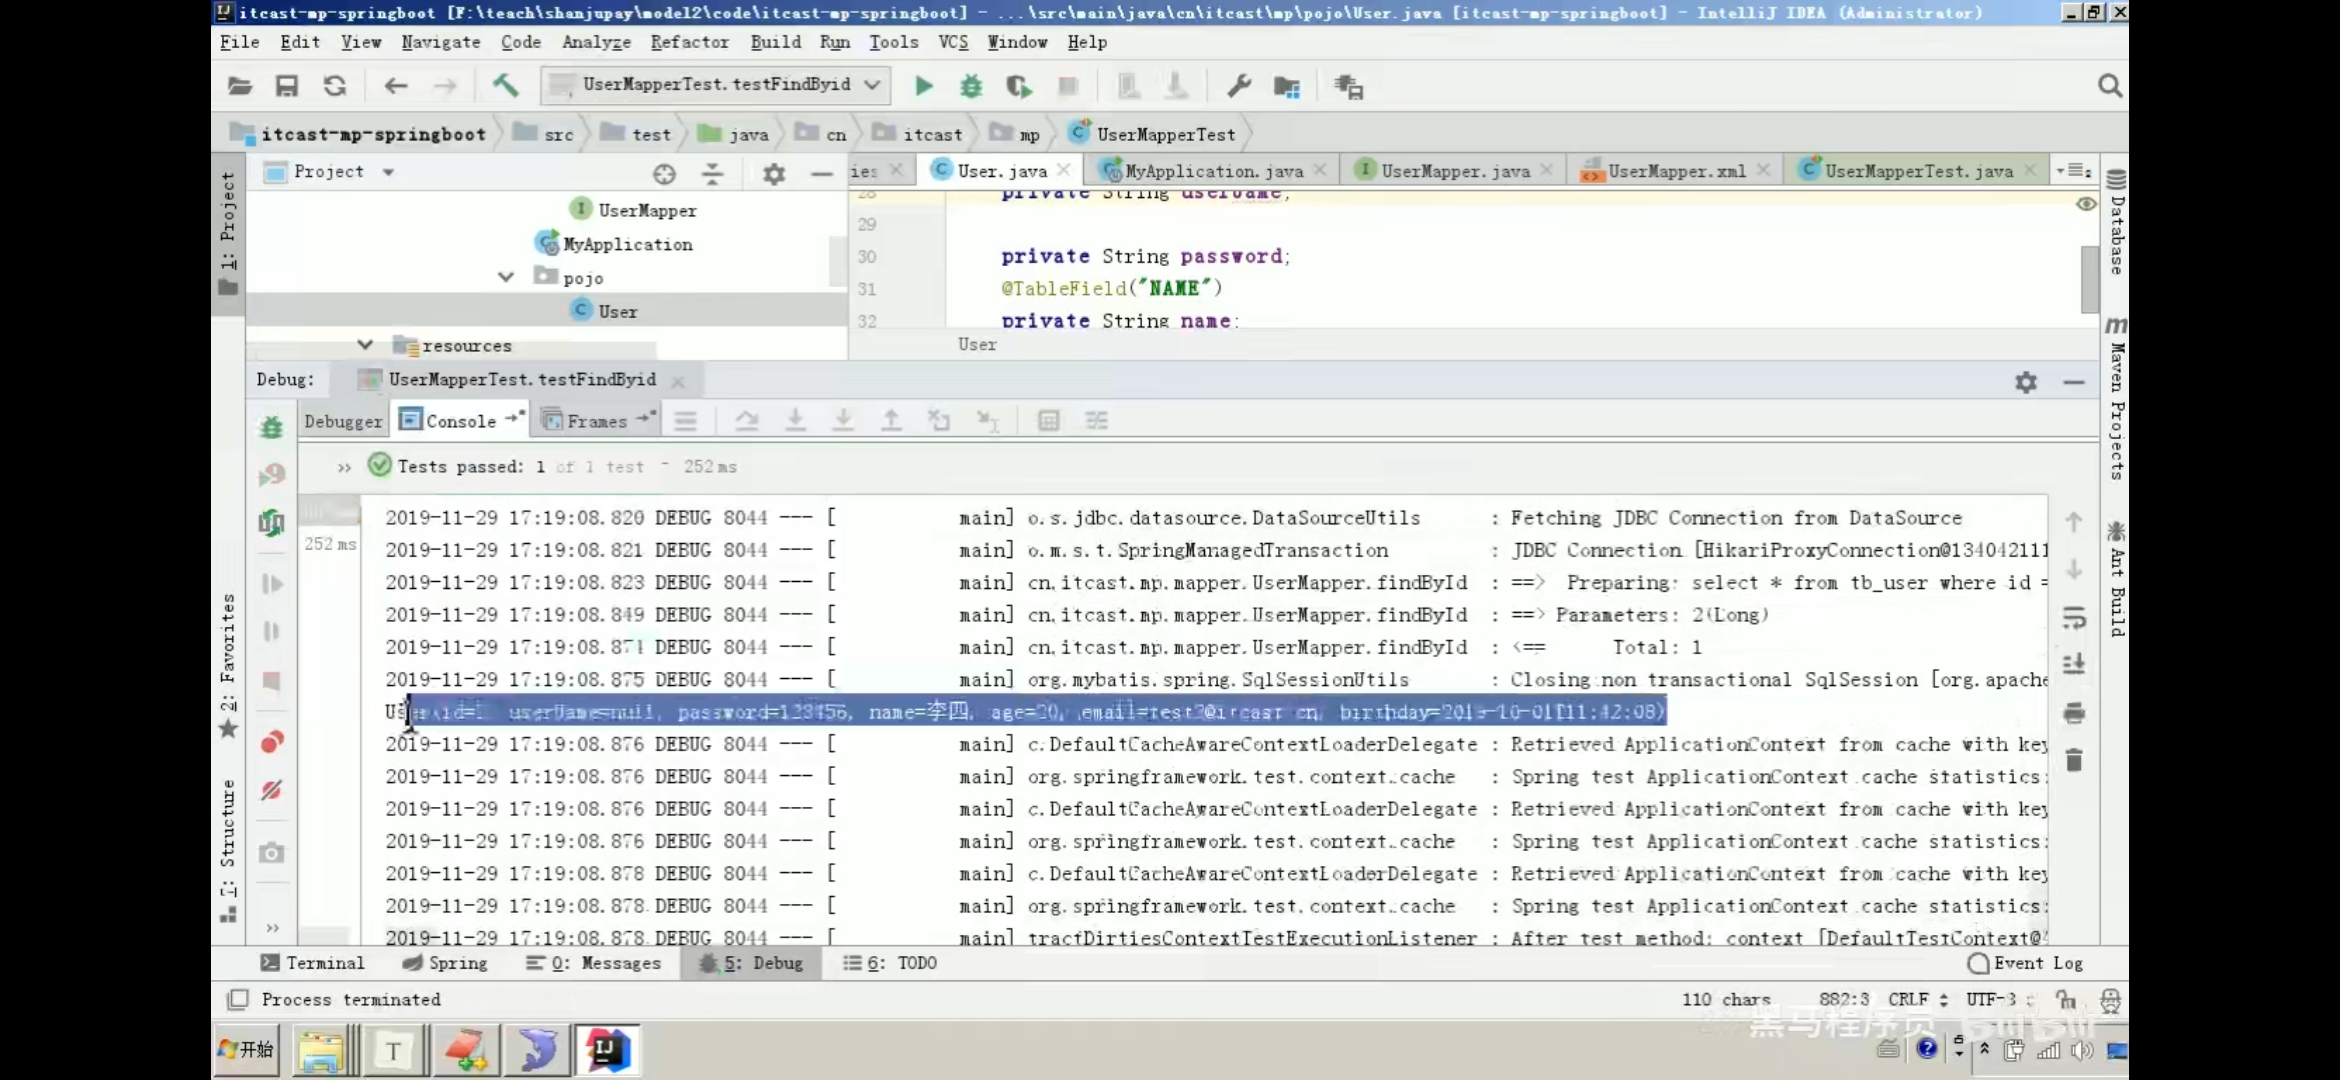Open Debug panel settings gear
2340x1080 pixels.
[x=2025, y=382]
